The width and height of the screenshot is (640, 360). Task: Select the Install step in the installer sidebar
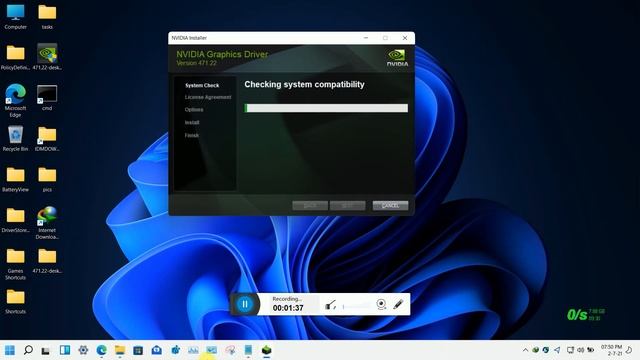[x=192, y=122]
